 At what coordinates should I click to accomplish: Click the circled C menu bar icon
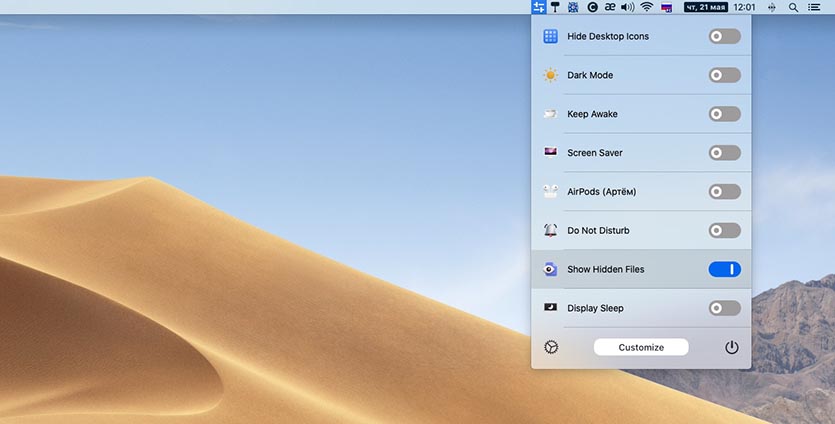(x=592, y=7)
